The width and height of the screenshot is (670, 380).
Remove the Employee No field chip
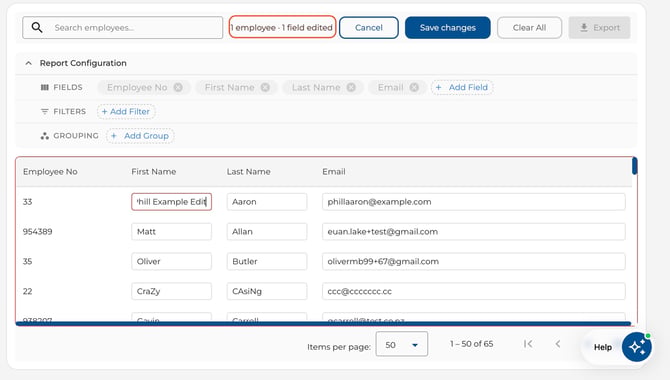[178, 87]
